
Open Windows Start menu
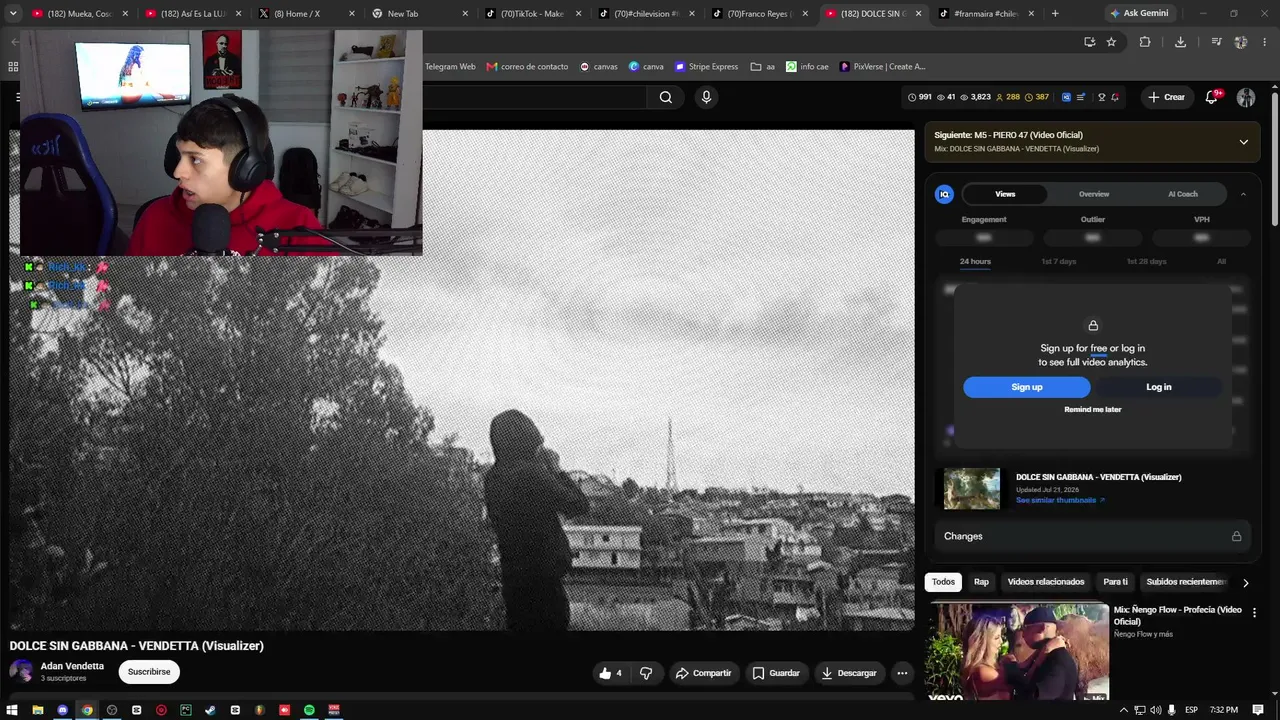(x=12, y=710)
